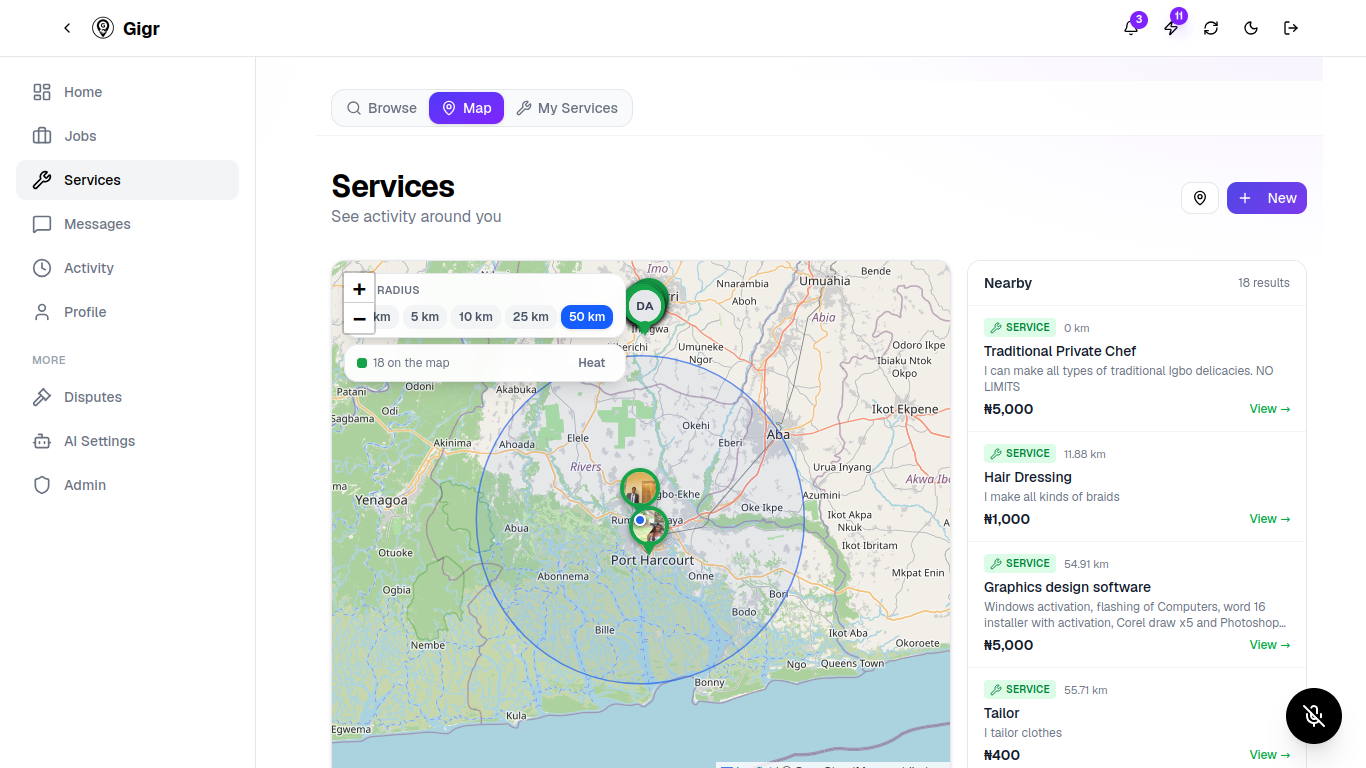The image size is (1366, 768).
Task: Click the Hair Dressing listing title
Action: (1028, 477)
